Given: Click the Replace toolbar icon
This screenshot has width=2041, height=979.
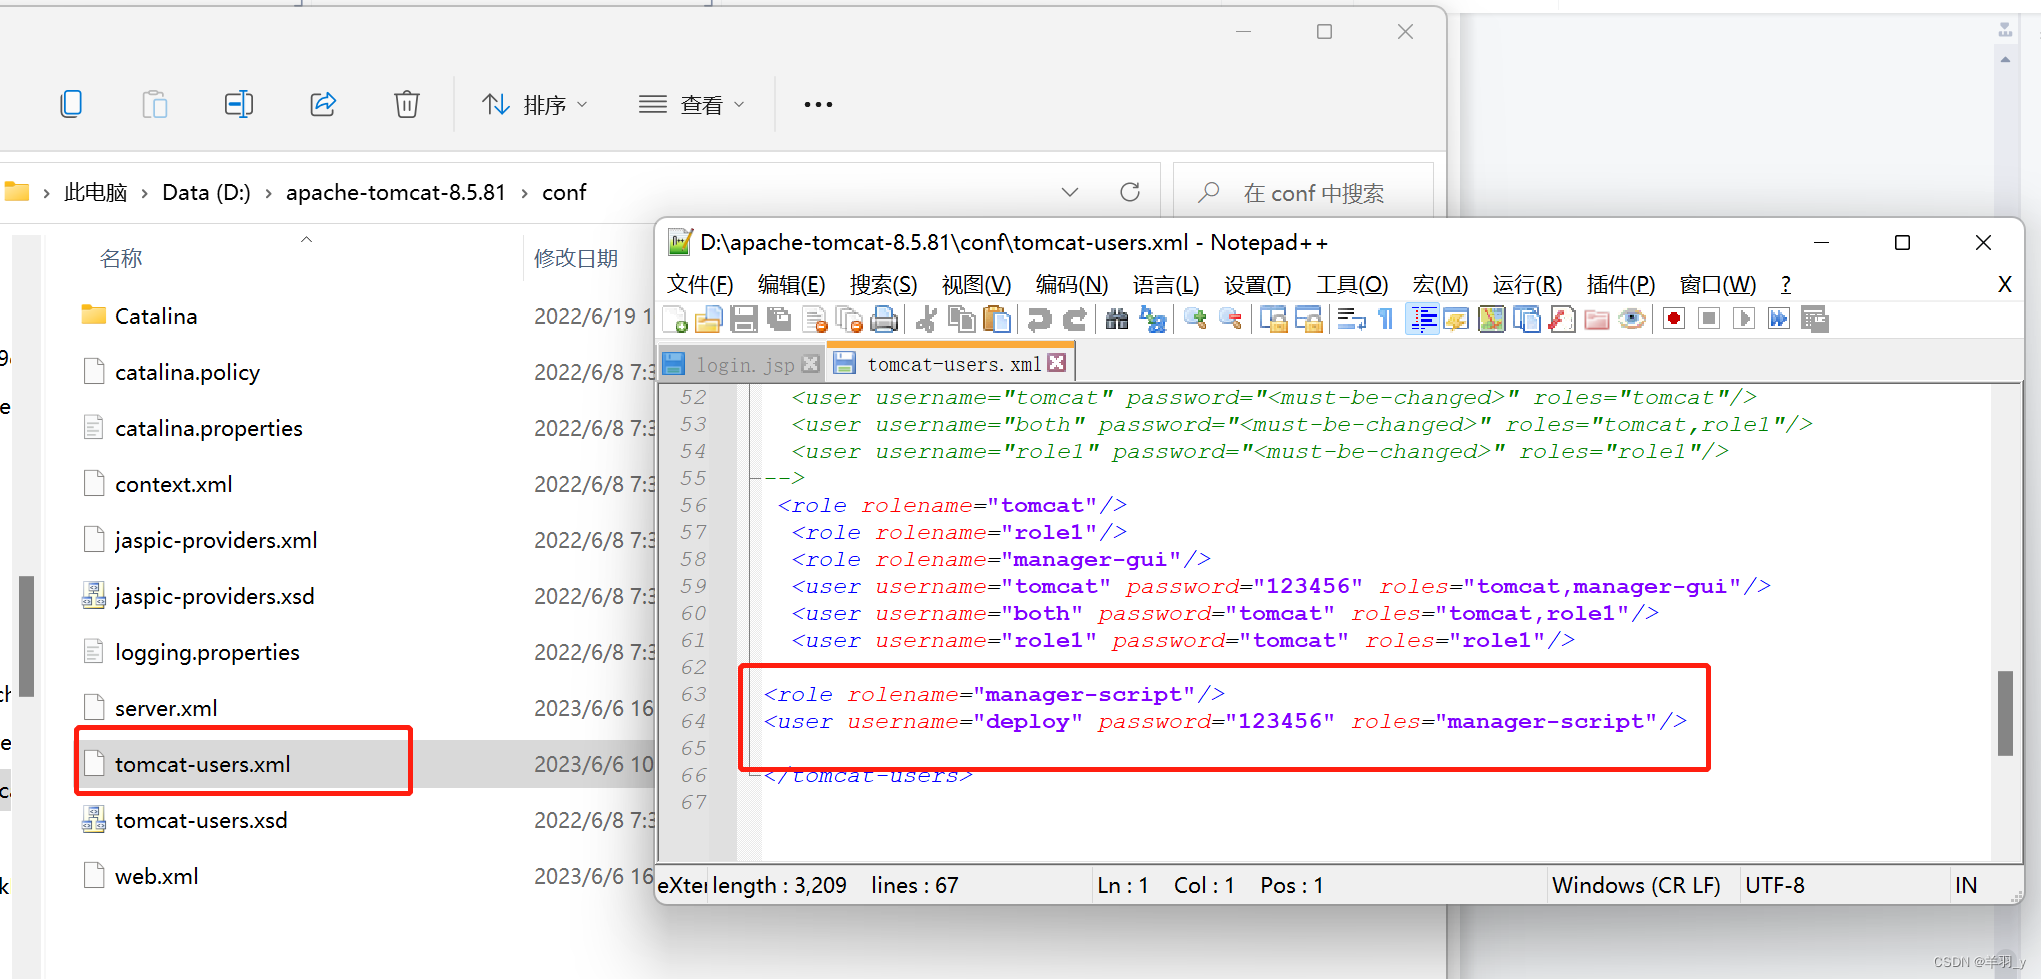Looking at the screenshot, I should (x=1153, y=319).
